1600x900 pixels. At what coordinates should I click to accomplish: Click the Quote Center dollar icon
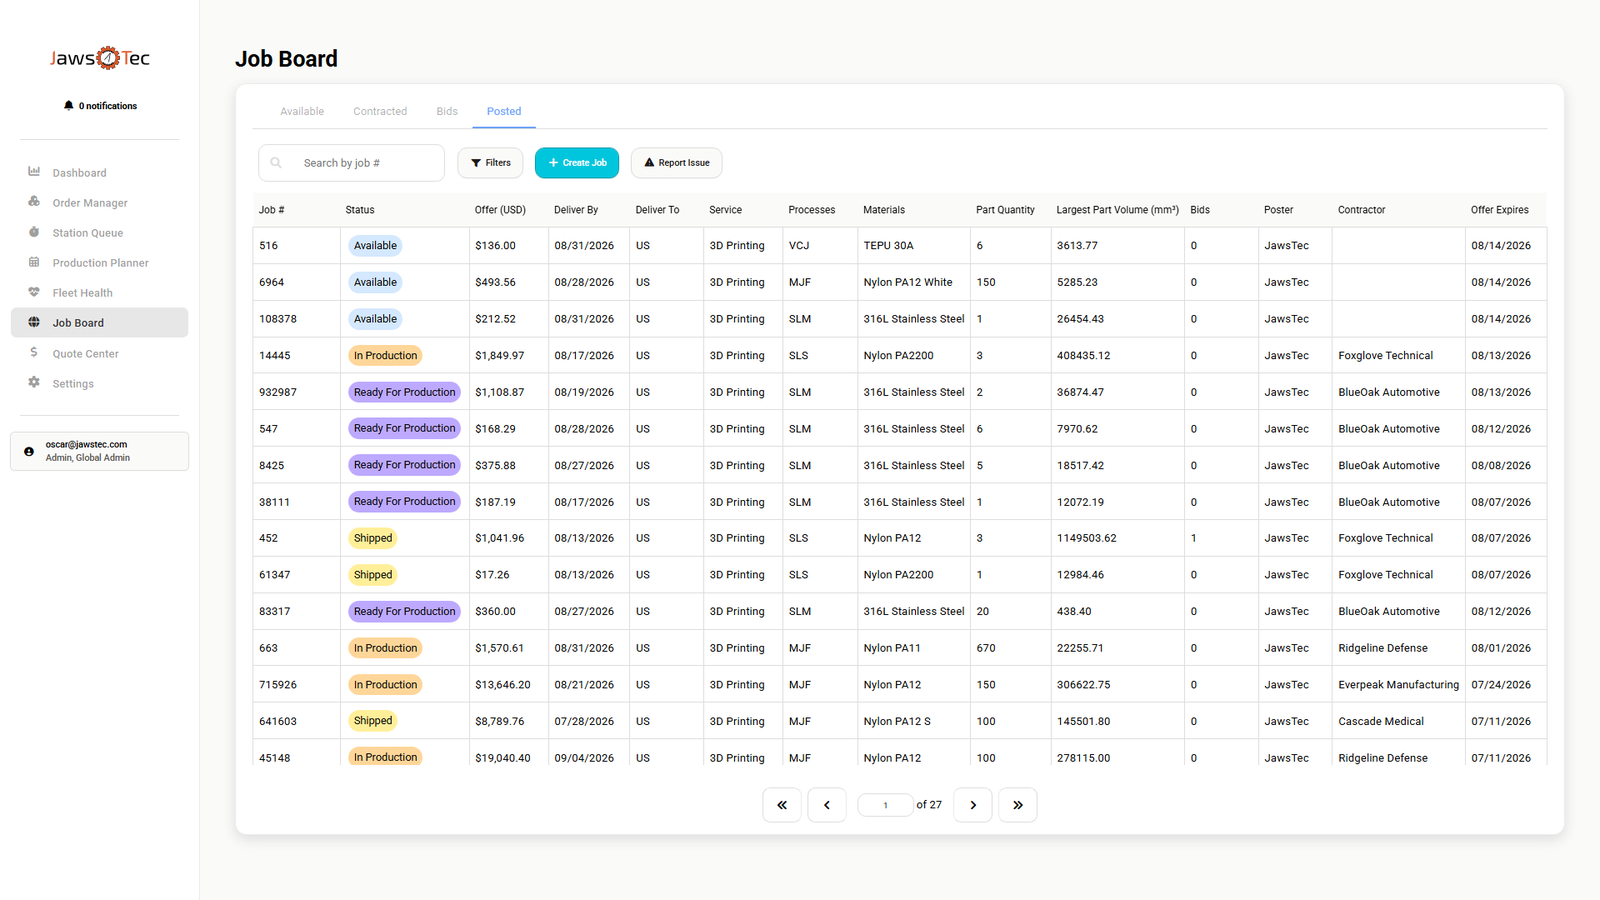(x=34, y=353)
